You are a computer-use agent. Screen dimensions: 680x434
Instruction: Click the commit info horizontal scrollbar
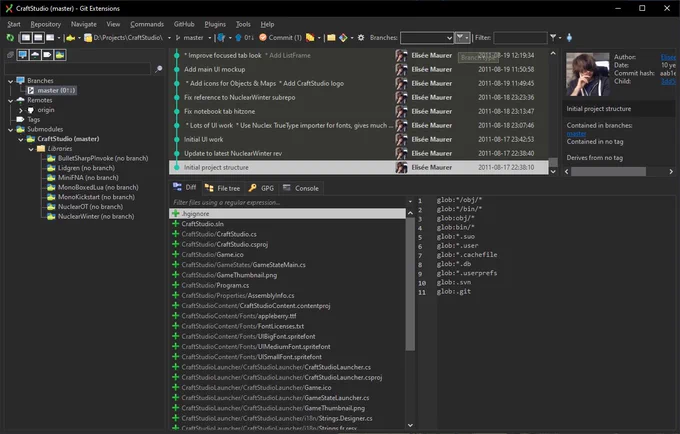point(619,172)
